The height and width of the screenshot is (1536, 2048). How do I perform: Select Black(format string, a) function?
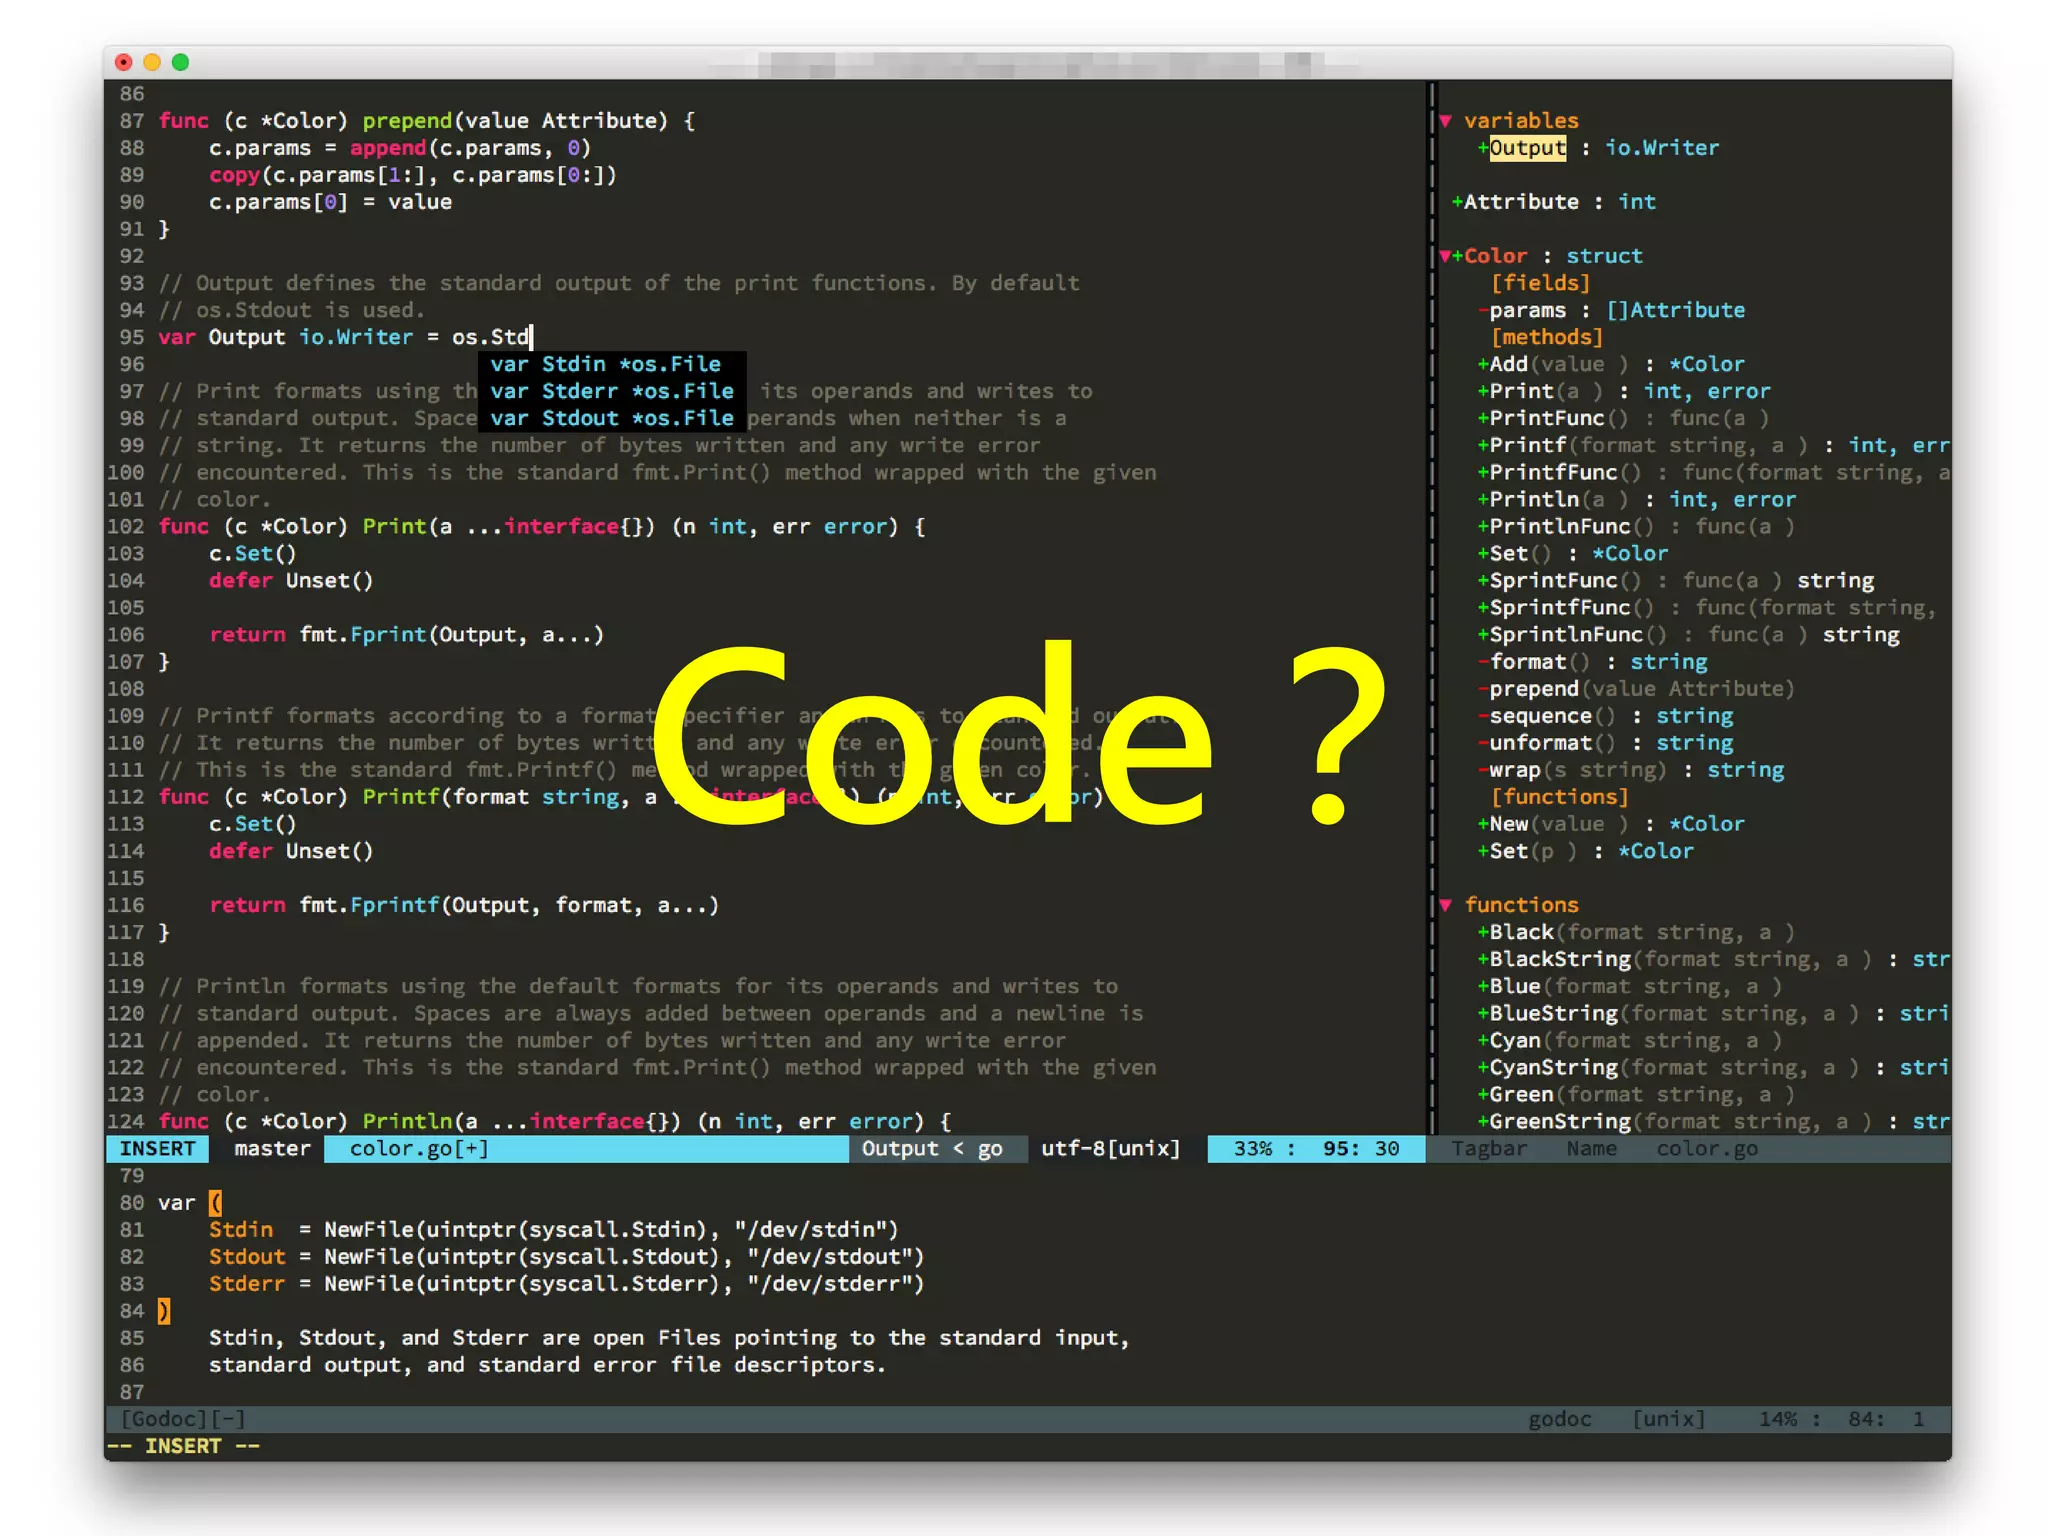(x=1637, y=932)
